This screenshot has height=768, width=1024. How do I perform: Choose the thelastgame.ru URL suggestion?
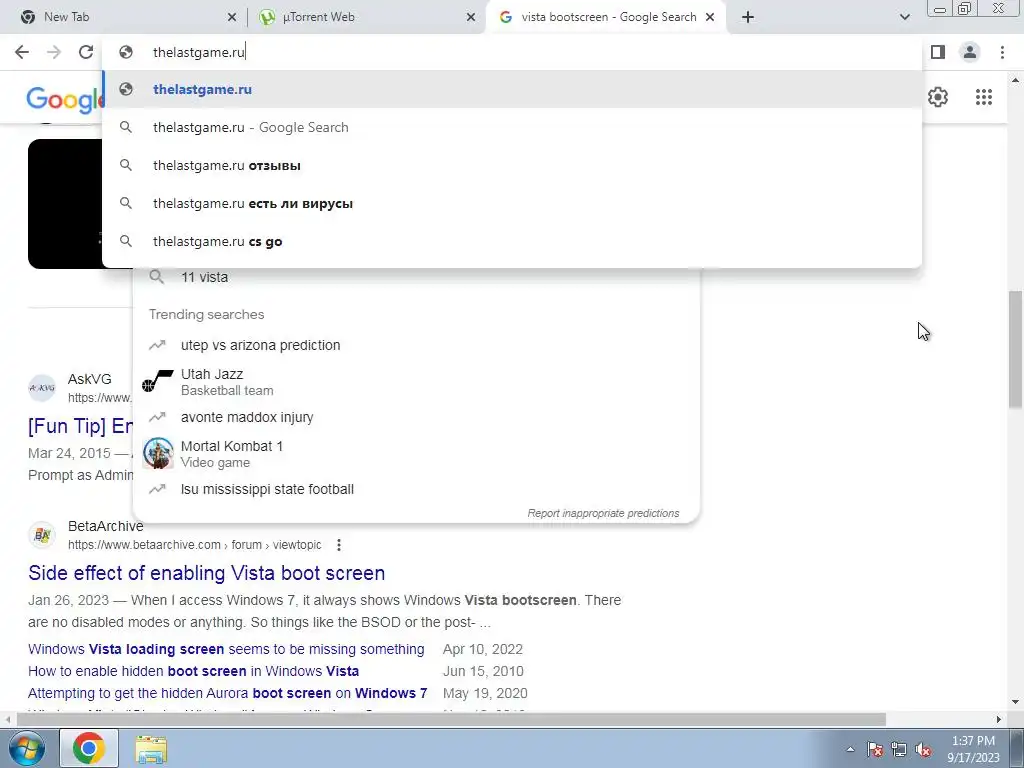coord(512,89)
